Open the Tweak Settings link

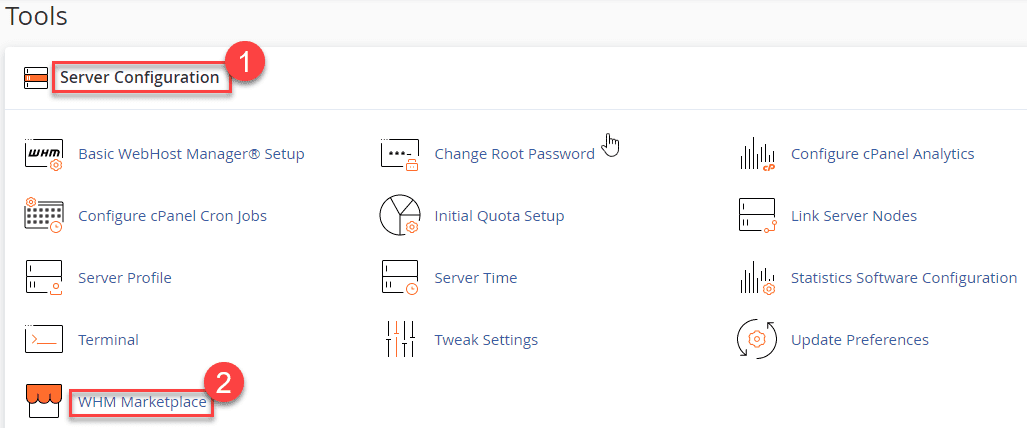(x=486, y=340)
